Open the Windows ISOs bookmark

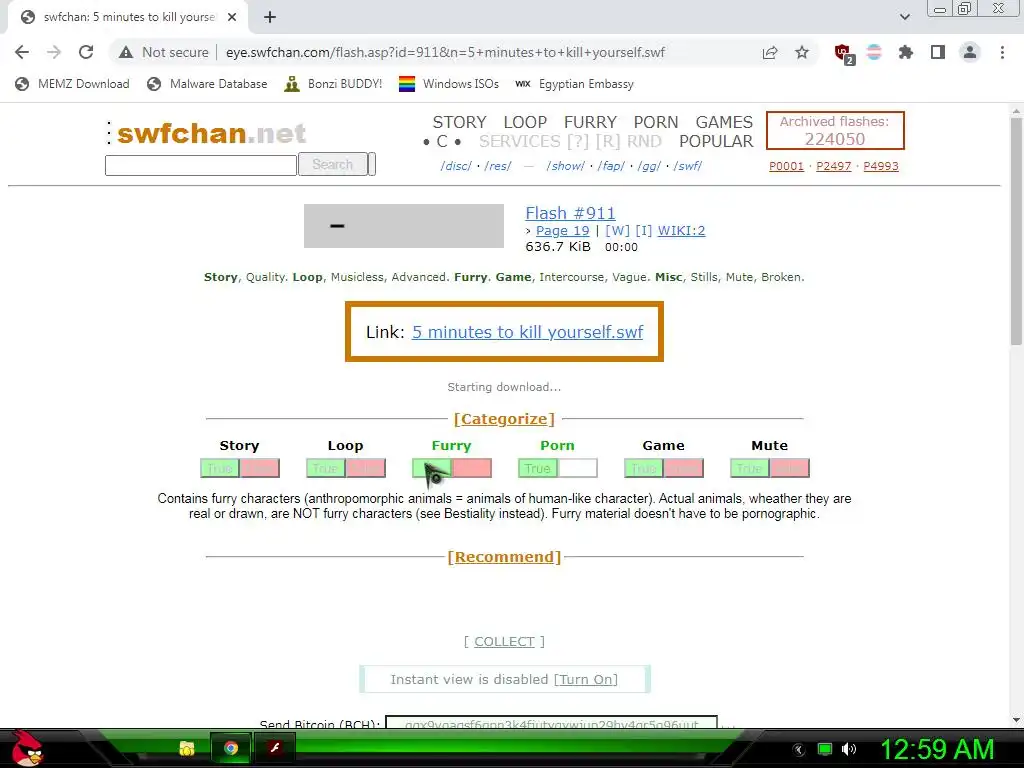pyautogui.click(x=449, y=84)
